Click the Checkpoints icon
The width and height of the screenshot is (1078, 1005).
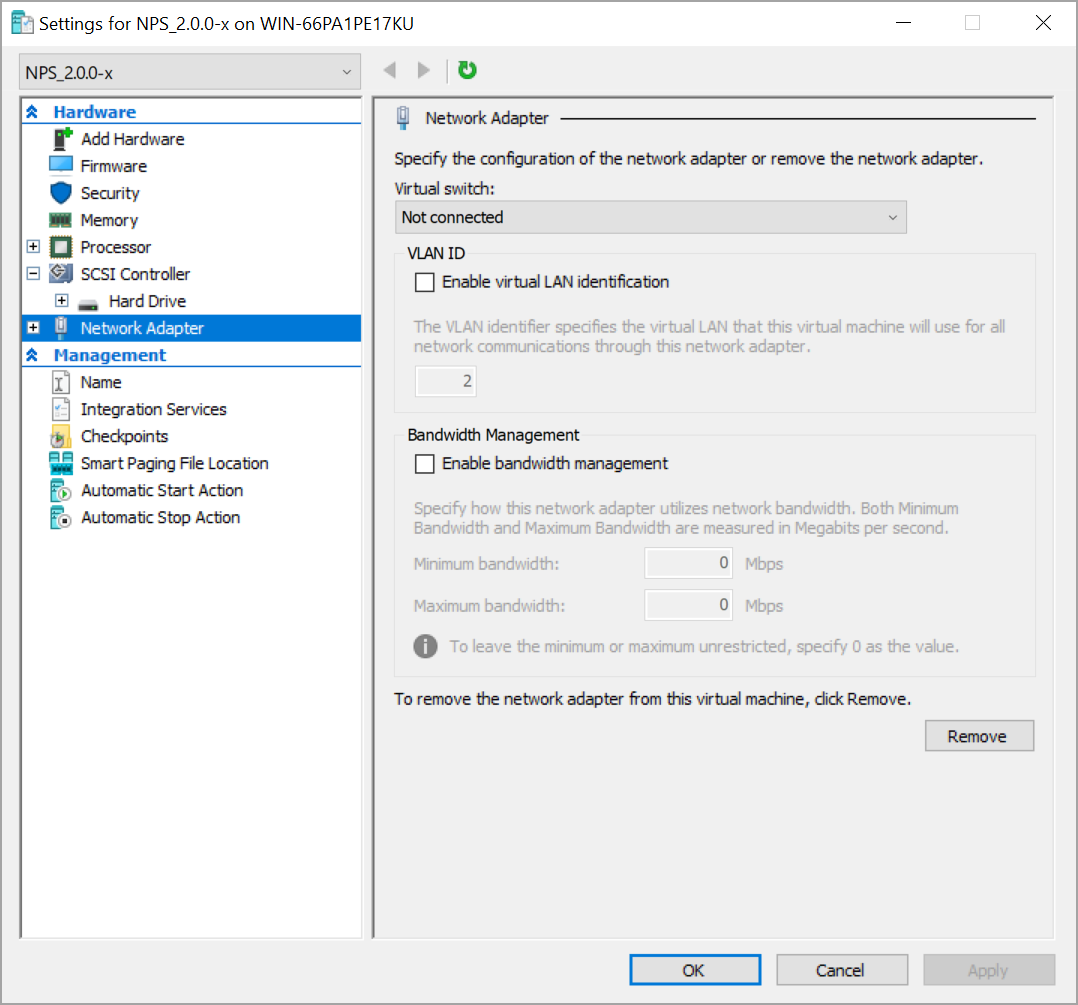[61, 436]
